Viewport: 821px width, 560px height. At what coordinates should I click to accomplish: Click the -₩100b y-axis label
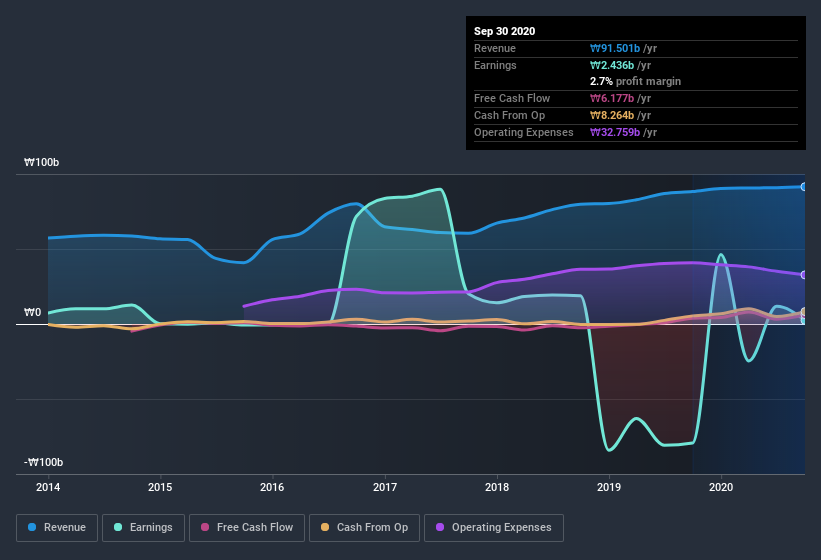click(x=41, y=462)
